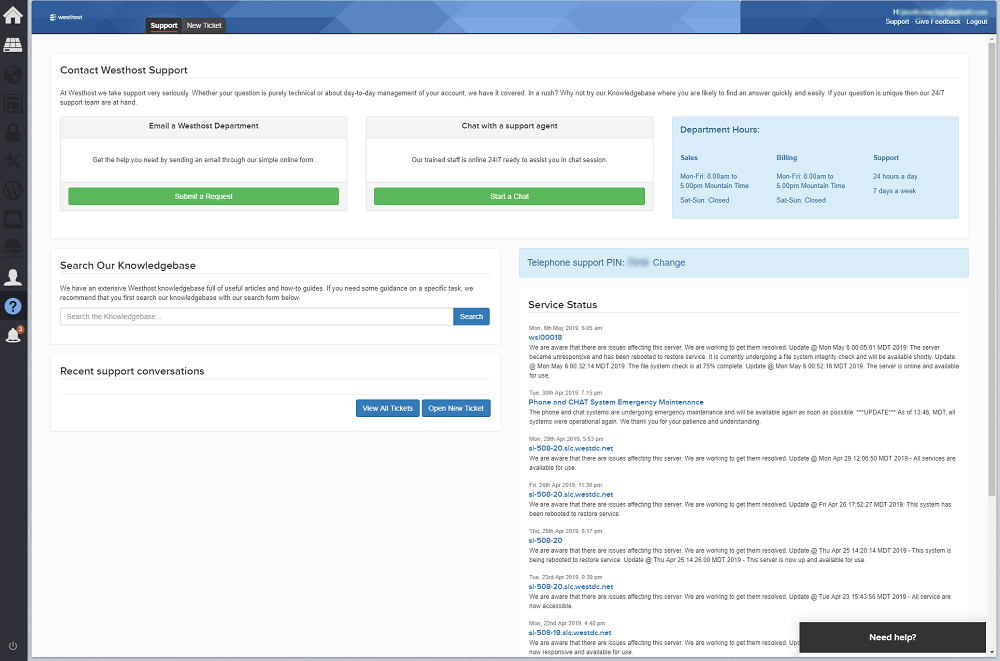The width and height of the screenshot is (1000, 661).
Task: Click the View All Tickets button
Action: 387,408
